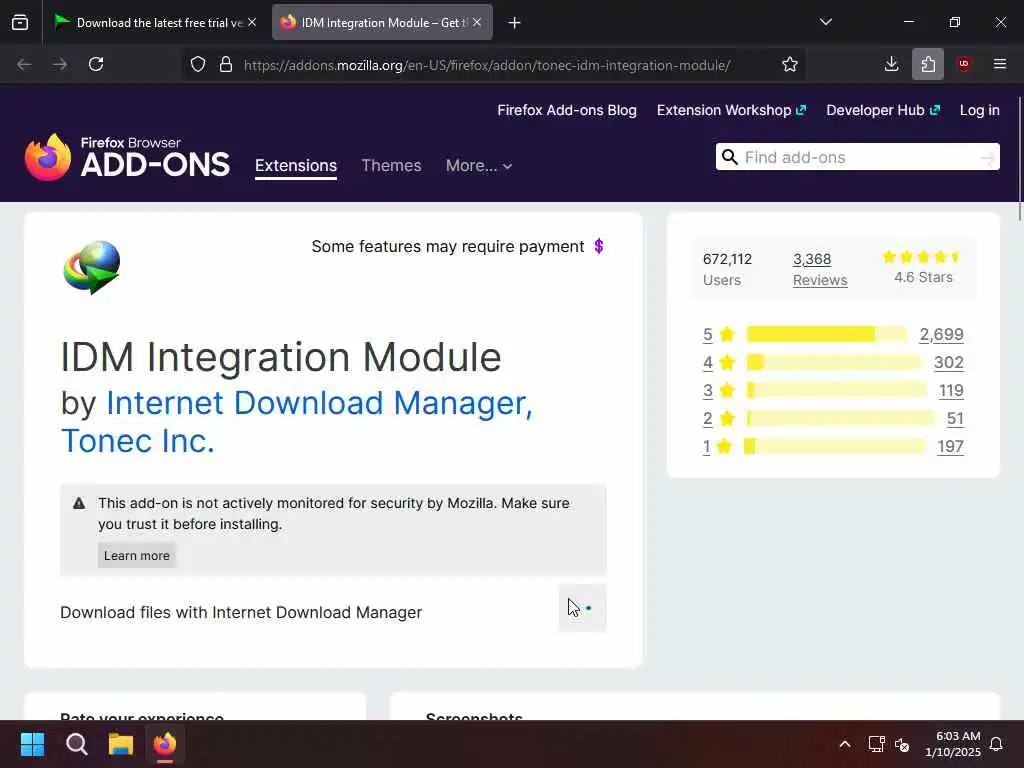Open Firefox View recent browsing icon
The width and height of the screenshot is (1024, 768).
coord(20,22)
